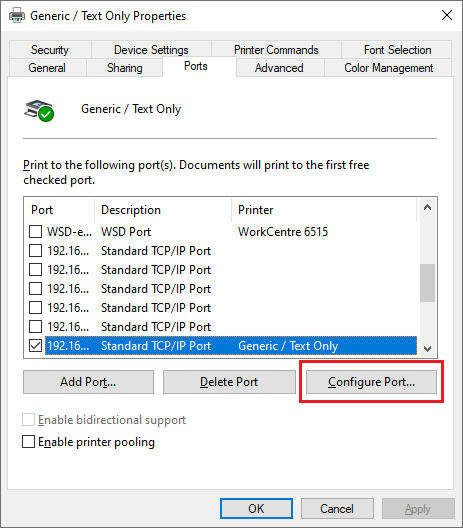
Task: Click the Generic / Text Only printer status icon
Action: [39, 111]
